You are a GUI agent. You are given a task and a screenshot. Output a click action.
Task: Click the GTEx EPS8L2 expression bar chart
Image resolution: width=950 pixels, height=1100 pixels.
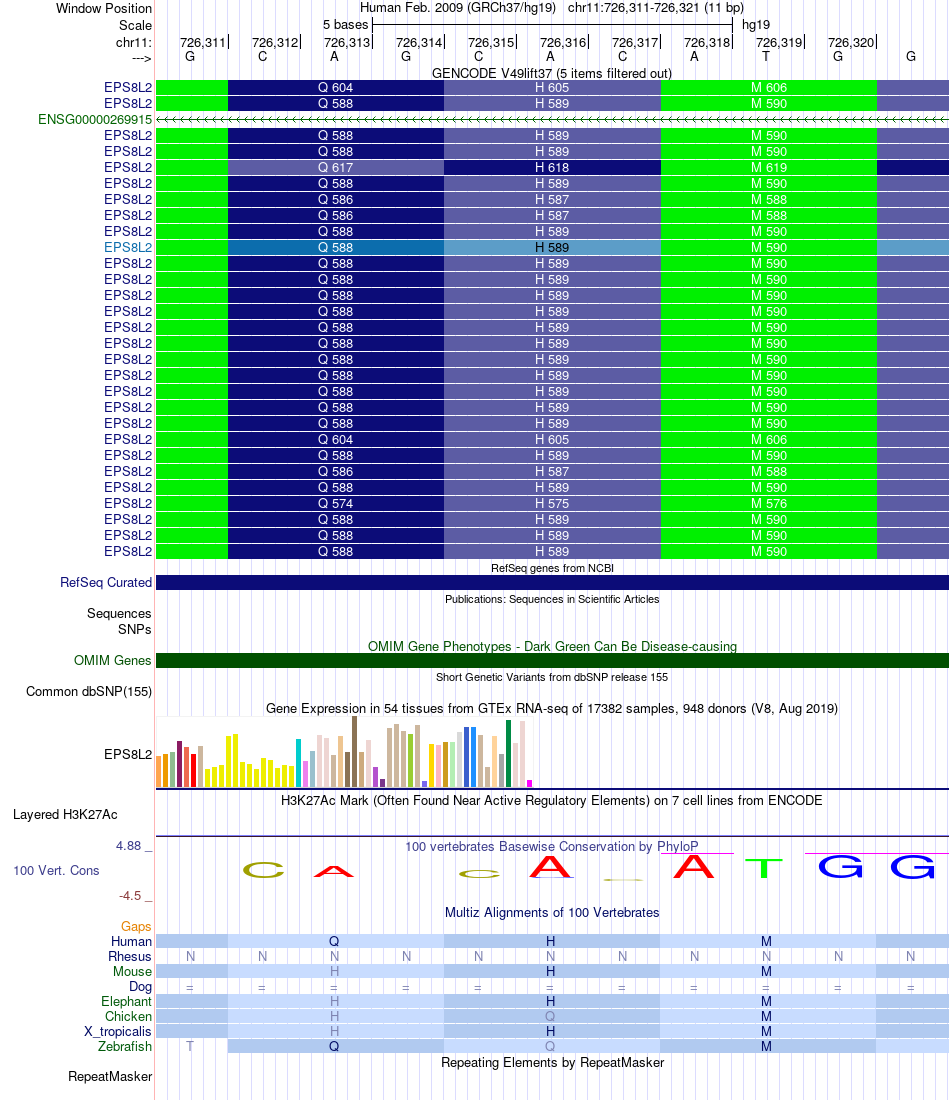click(344, 752)
